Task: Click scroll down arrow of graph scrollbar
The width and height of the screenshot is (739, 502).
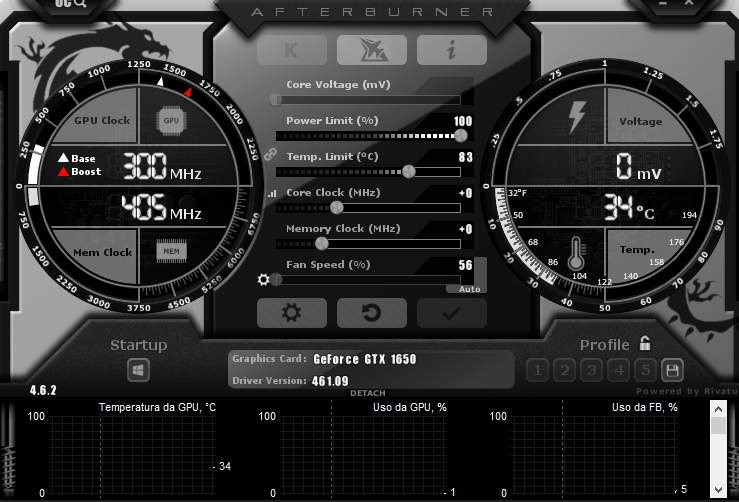Action: tap(718, 490)
